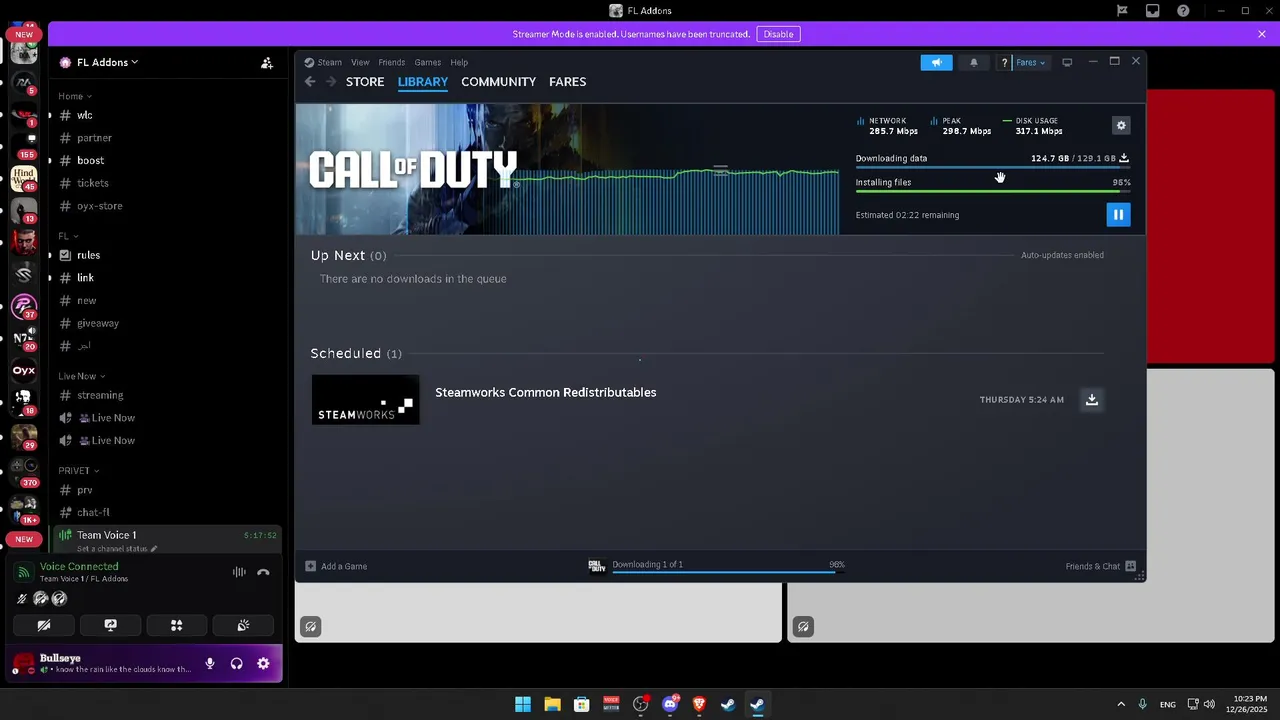Deafen with the headphones icon
Viewport: 1280px width, 720px height.
[237, 663]
